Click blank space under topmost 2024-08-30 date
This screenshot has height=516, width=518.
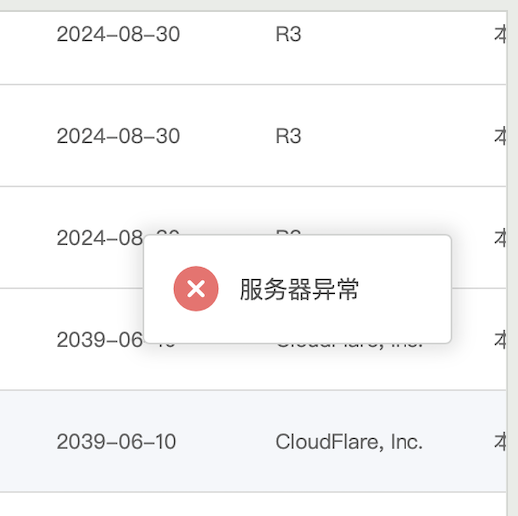(118, 65)
